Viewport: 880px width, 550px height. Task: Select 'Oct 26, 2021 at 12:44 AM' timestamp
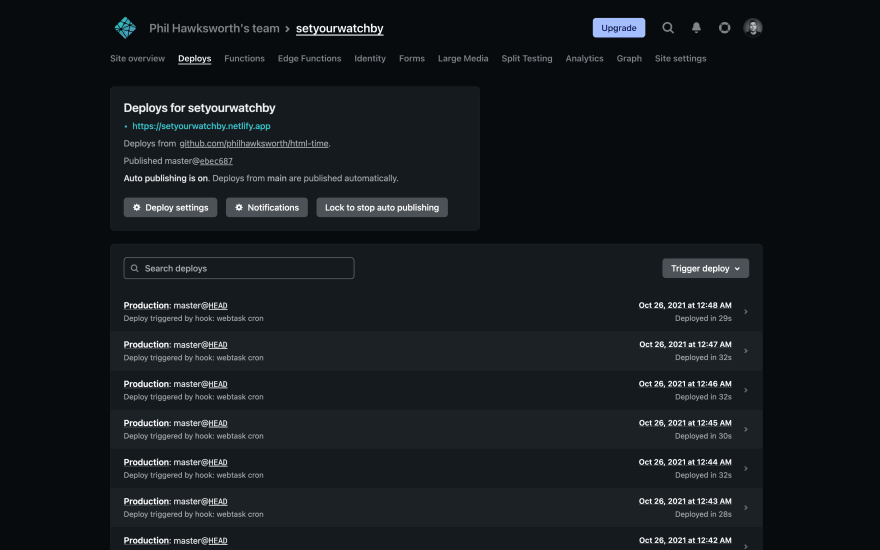point(685,462)
